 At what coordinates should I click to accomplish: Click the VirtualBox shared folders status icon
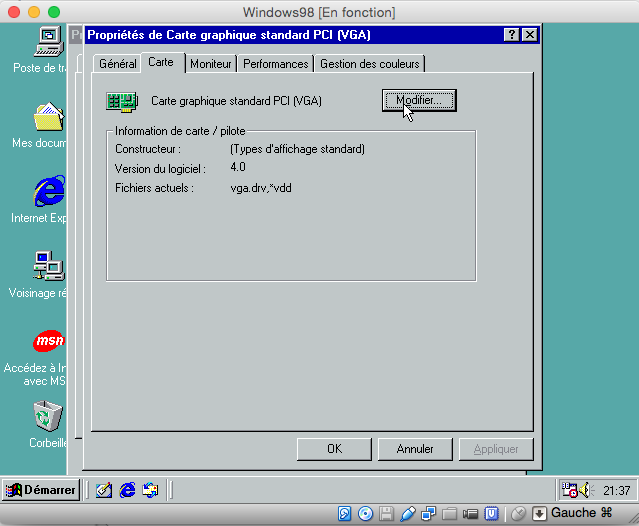[450, 514]
